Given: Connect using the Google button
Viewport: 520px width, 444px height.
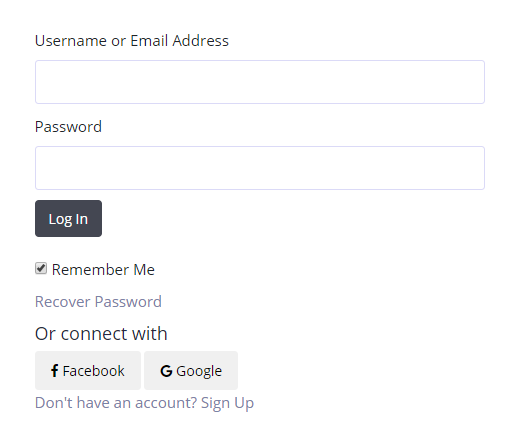Looking at the screenshot, I should coord(191,370).
